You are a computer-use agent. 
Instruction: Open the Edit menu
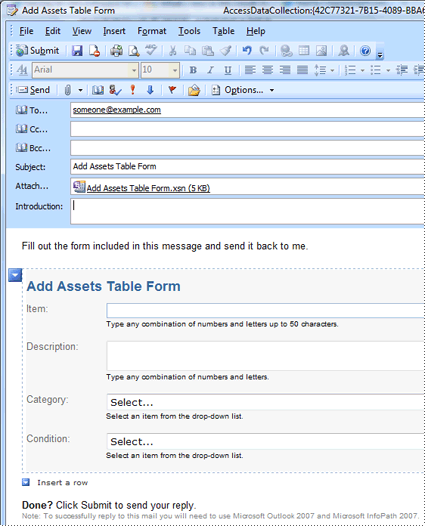click(53, 31)
